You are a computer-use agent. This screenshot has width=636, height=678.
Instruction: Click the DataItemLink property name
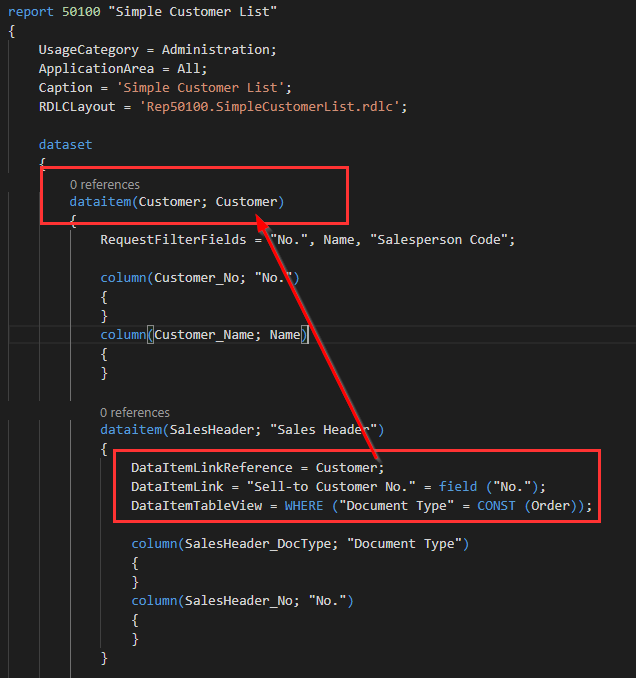point(177,487)
